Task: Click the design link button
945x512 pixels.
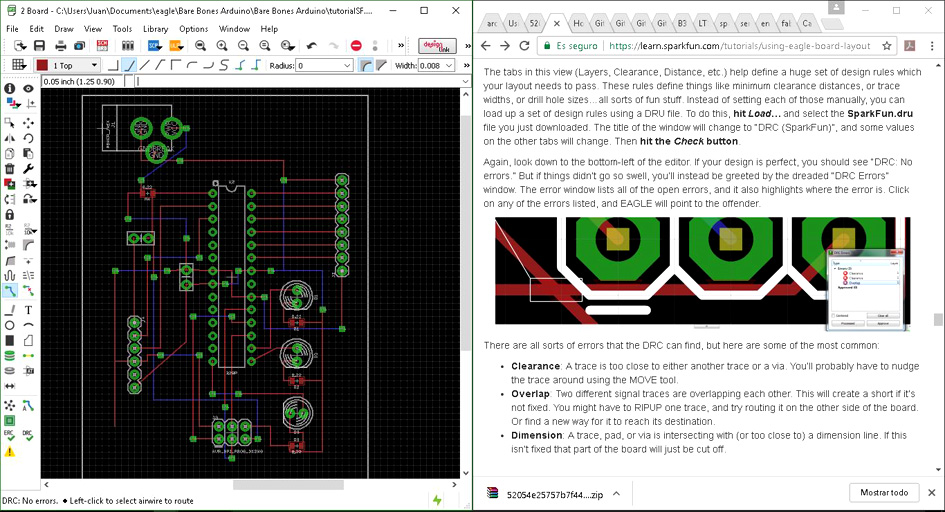Action: pyautogui.click(x=437, y=46)
